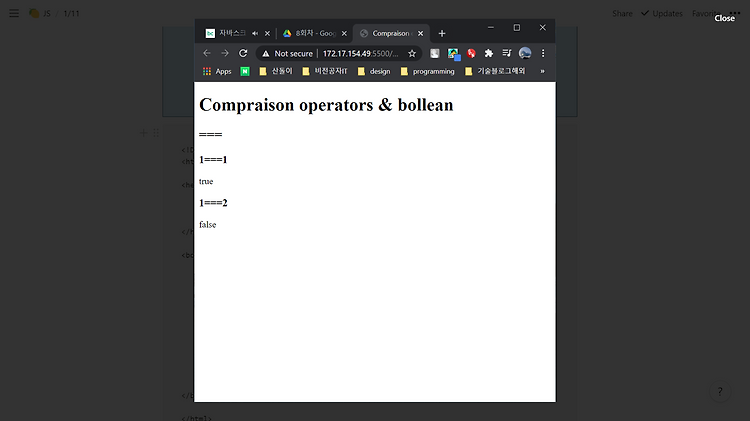Image resolution: width=750 pixels, height=421 pixels.
Task: Click the gray square extension icon
Action: point(434,53)
